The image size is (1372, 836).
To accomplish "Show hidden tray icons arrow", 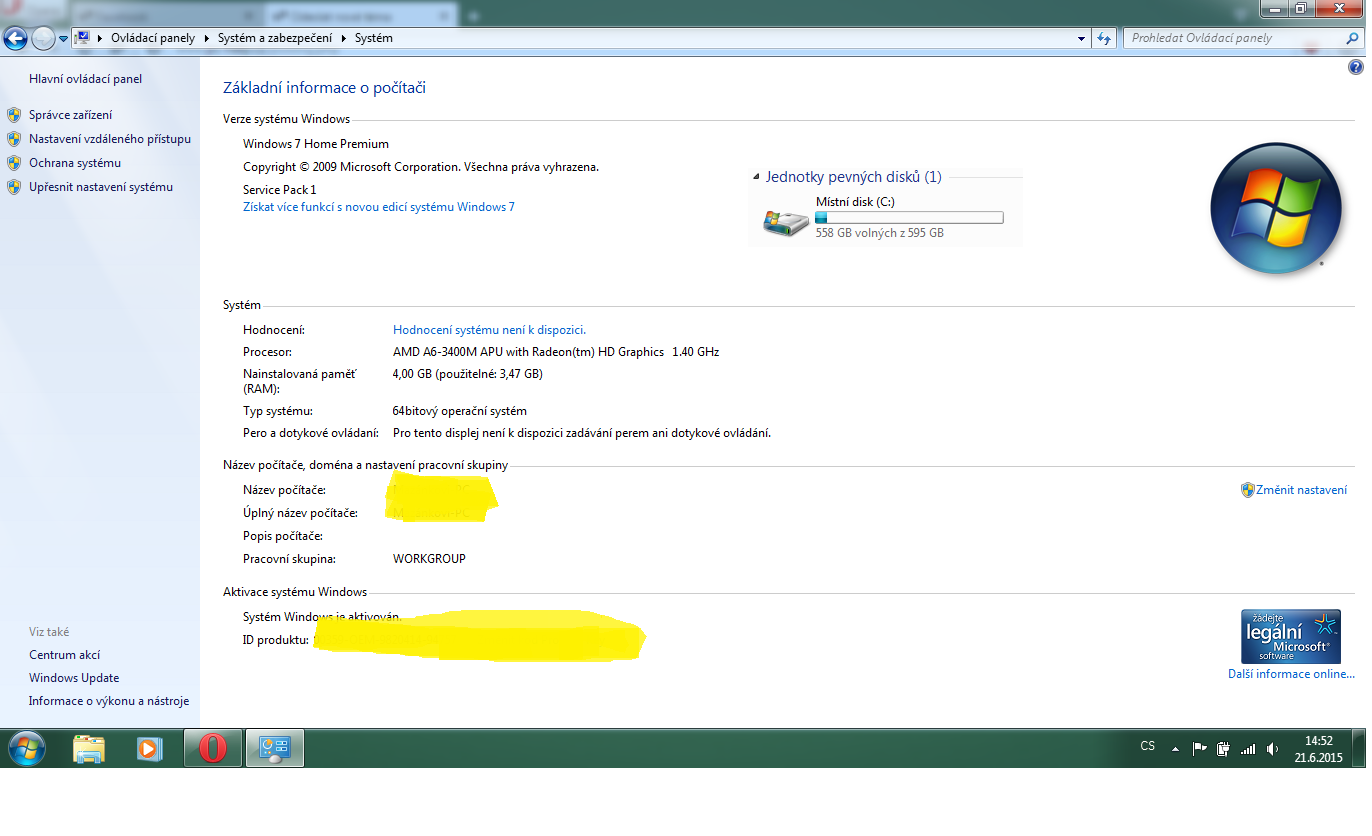I will coord(1175,748).
